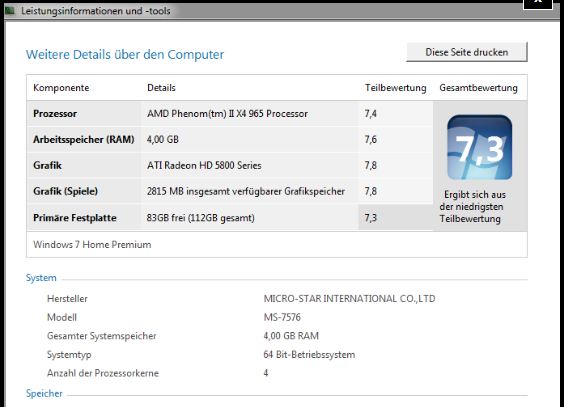Click the Weitere Details über den Computer heading
The height and width of the screenshot is (407, 564).
(x=125, y=55)
